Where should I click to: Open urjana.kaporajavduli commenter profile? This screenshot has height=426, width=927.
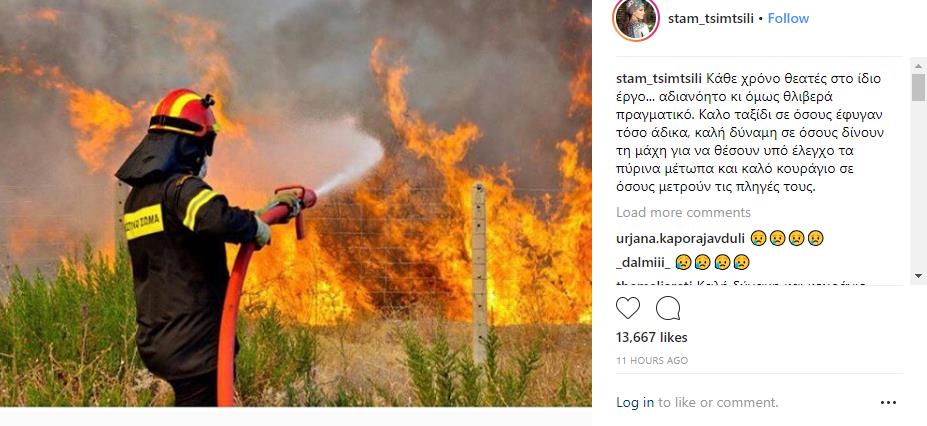(679, 239)
